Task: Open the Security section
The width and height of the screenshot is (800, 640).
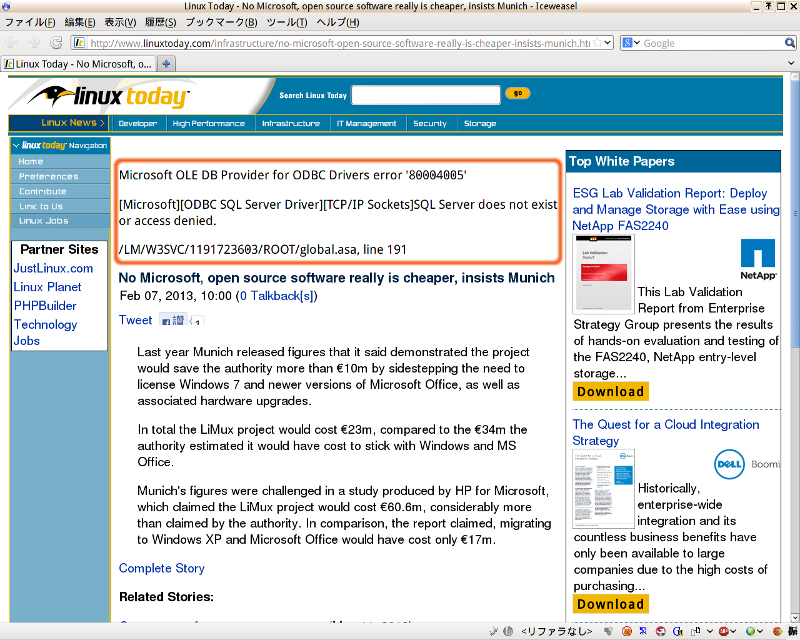Action: (x=430, y=124)
